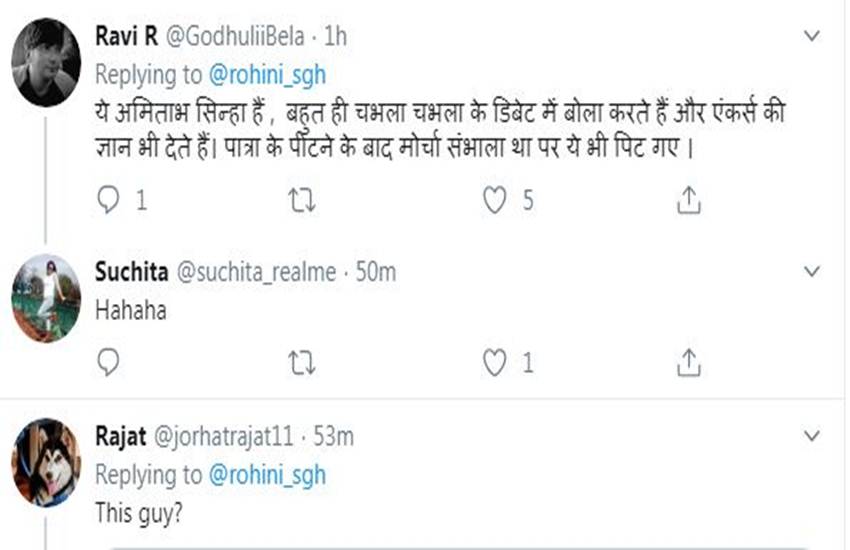The width and height of the screenshot is (850, 550).
Task: Retweet Ravi R's Hindi tweet
Action: [301, 200]
